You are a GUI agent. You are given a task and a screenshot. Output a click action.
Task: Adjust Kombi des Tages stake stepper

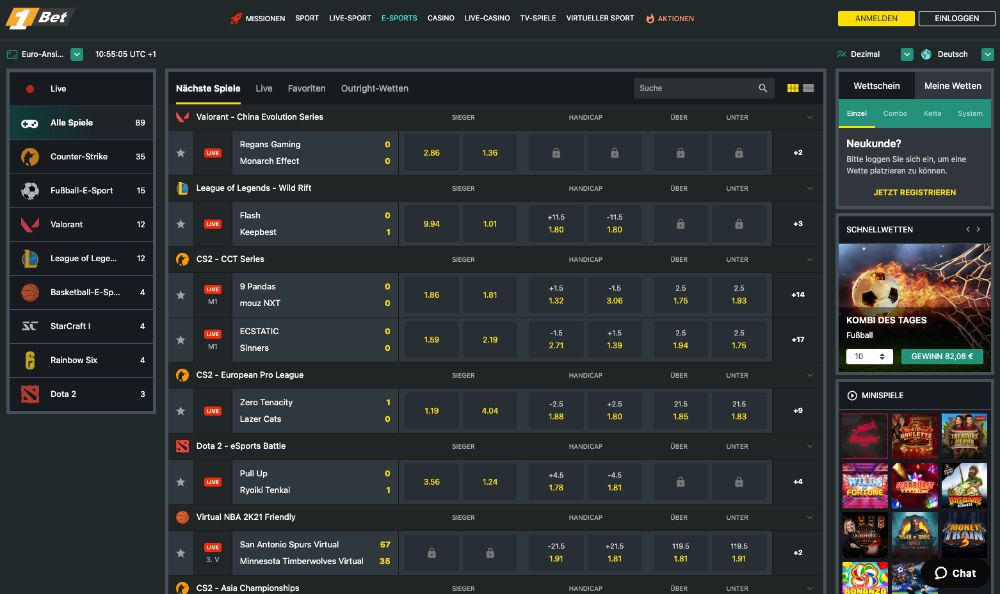point(882,356)
